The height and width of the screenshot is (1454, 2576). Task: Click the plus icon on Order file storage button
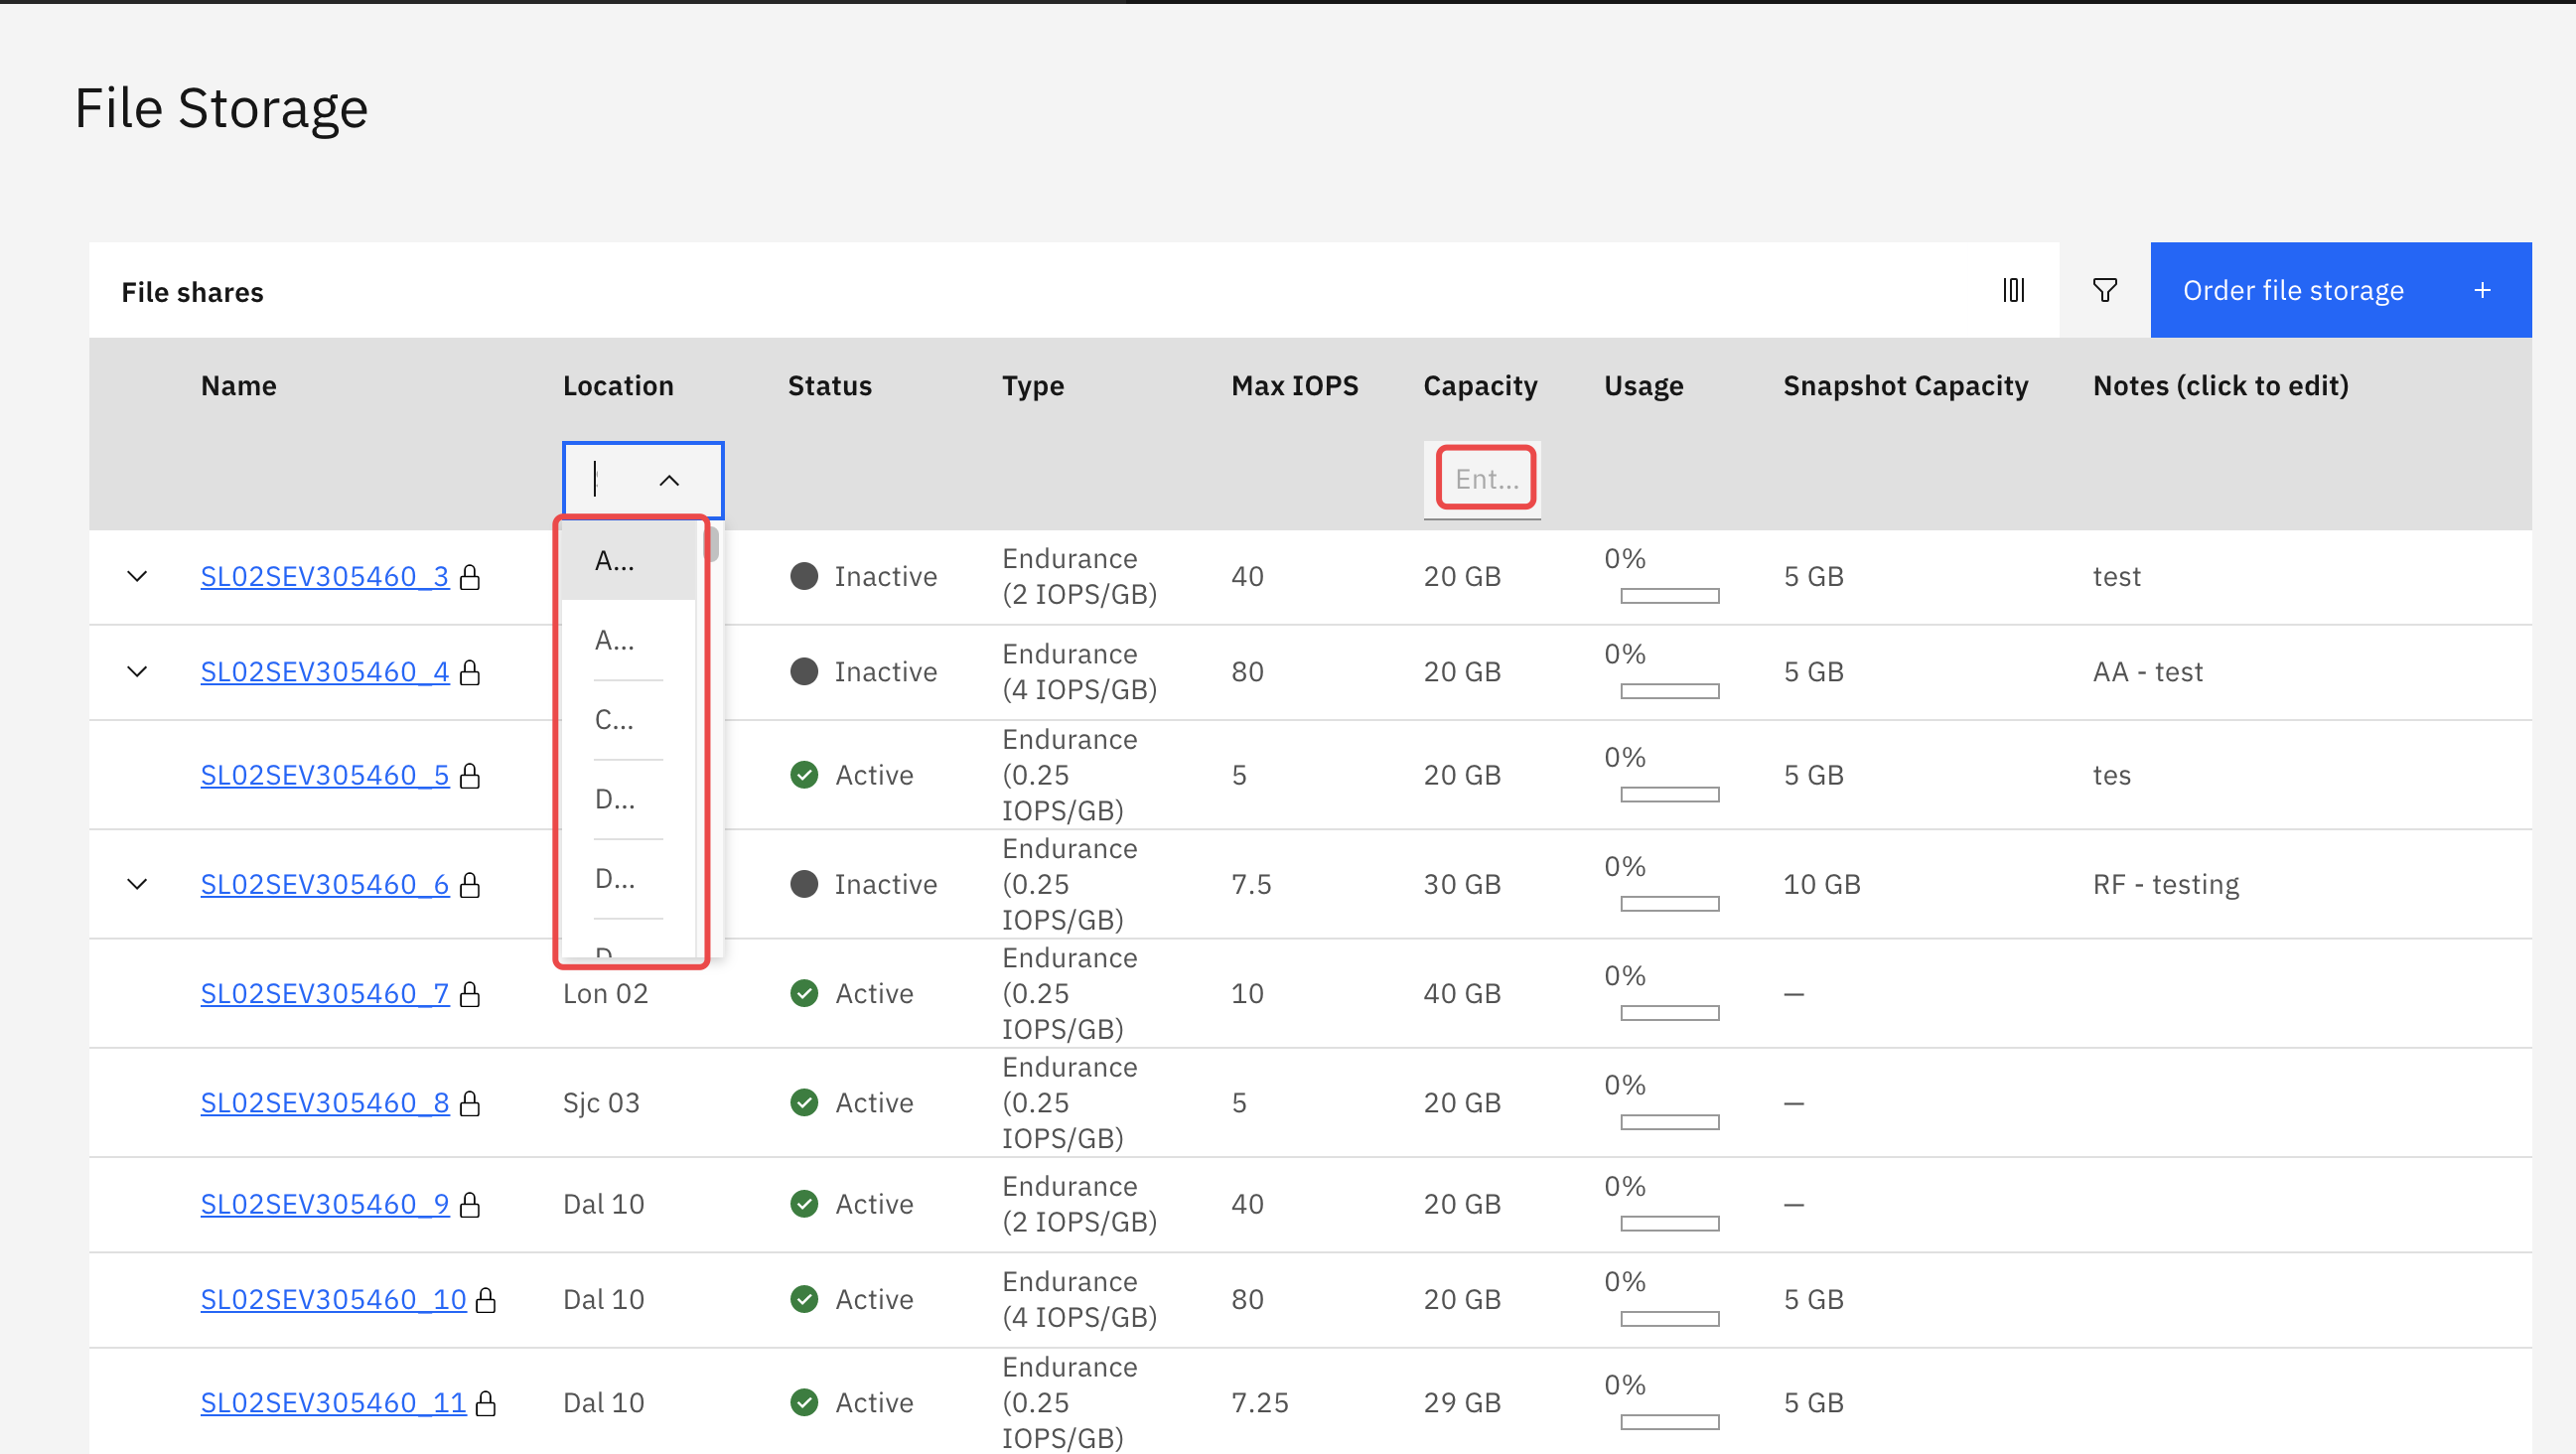tap(2483, 290)
